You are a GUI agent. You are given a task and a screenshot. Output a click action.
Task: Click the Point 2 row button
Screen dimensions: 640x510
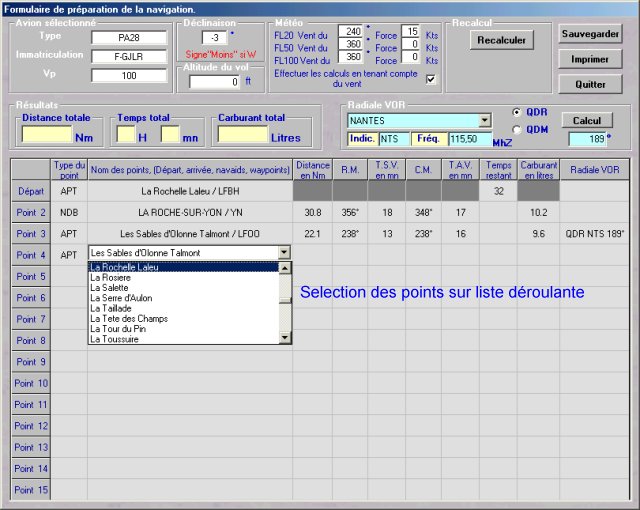31,212
